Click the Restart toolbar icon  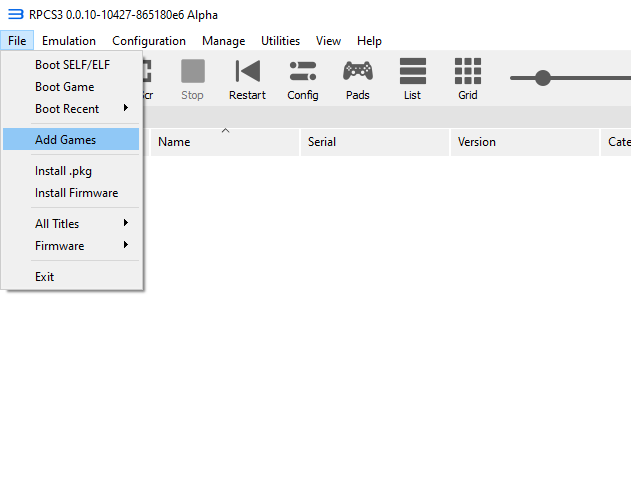click(x=247, y=72)
